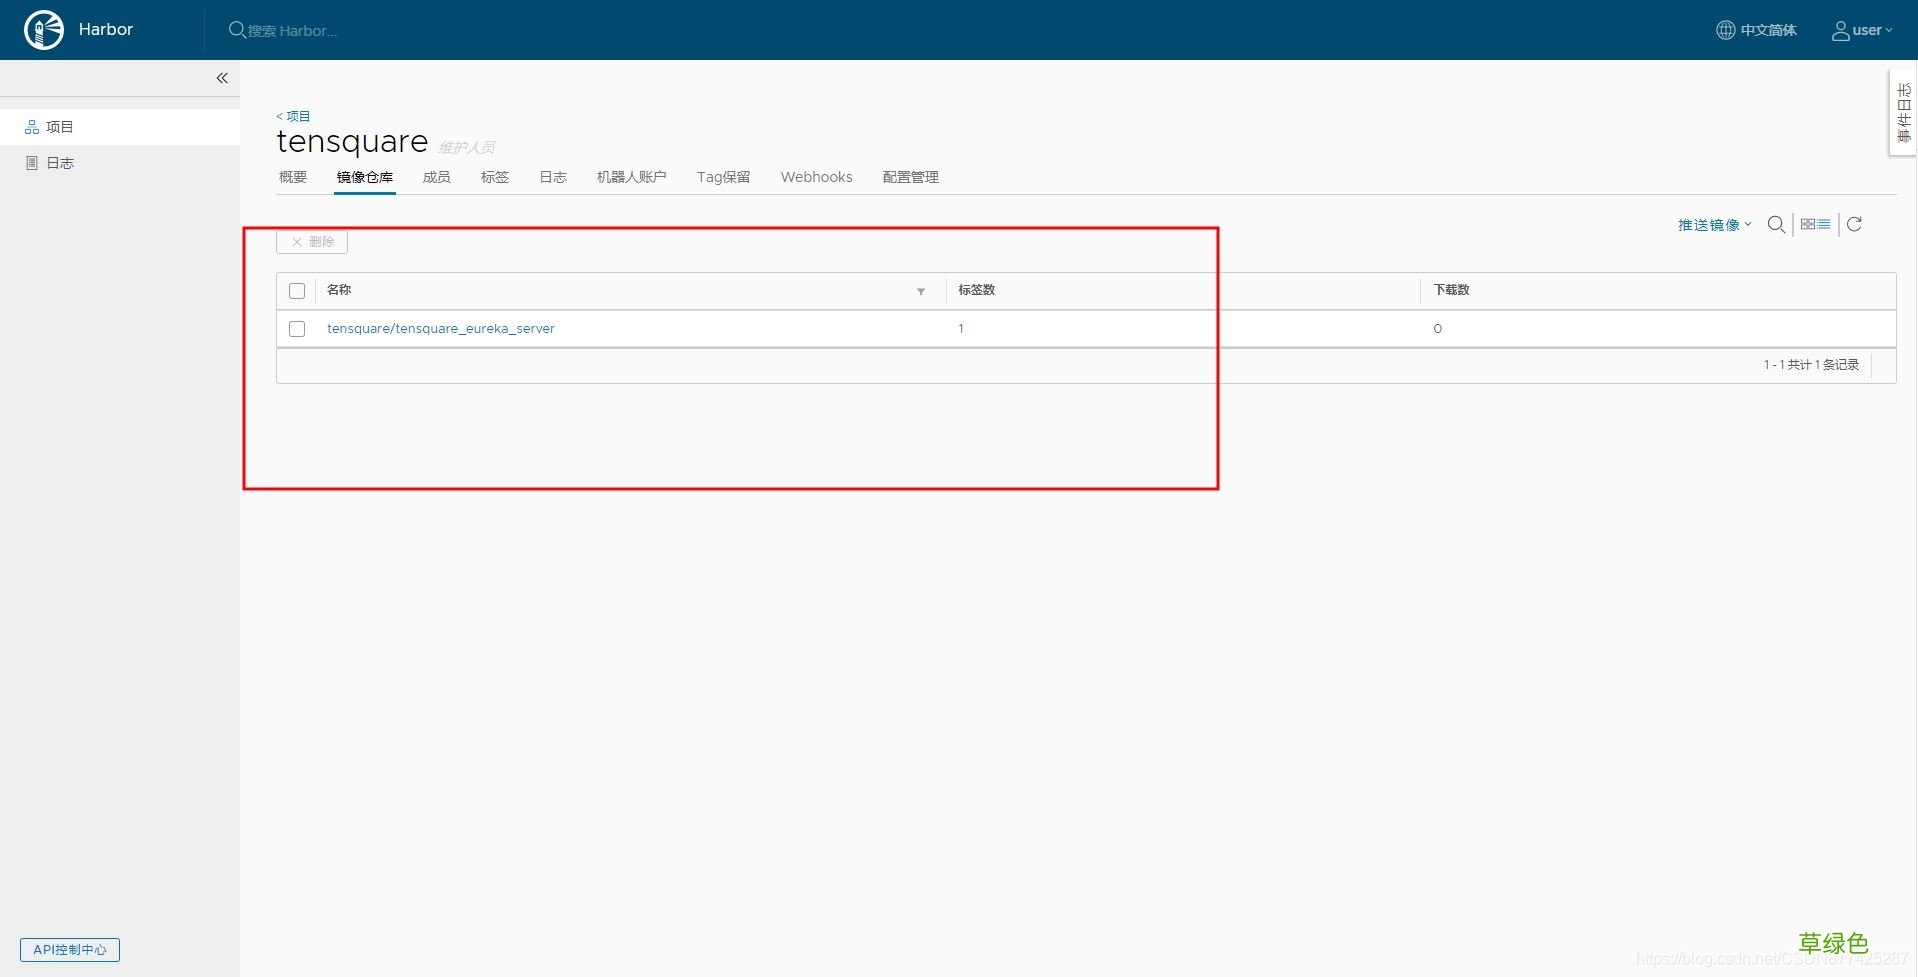Viewport: 1918px width, 977px height.
Task: Click the repository search magnifier icon
Action: pos(1776,225)
